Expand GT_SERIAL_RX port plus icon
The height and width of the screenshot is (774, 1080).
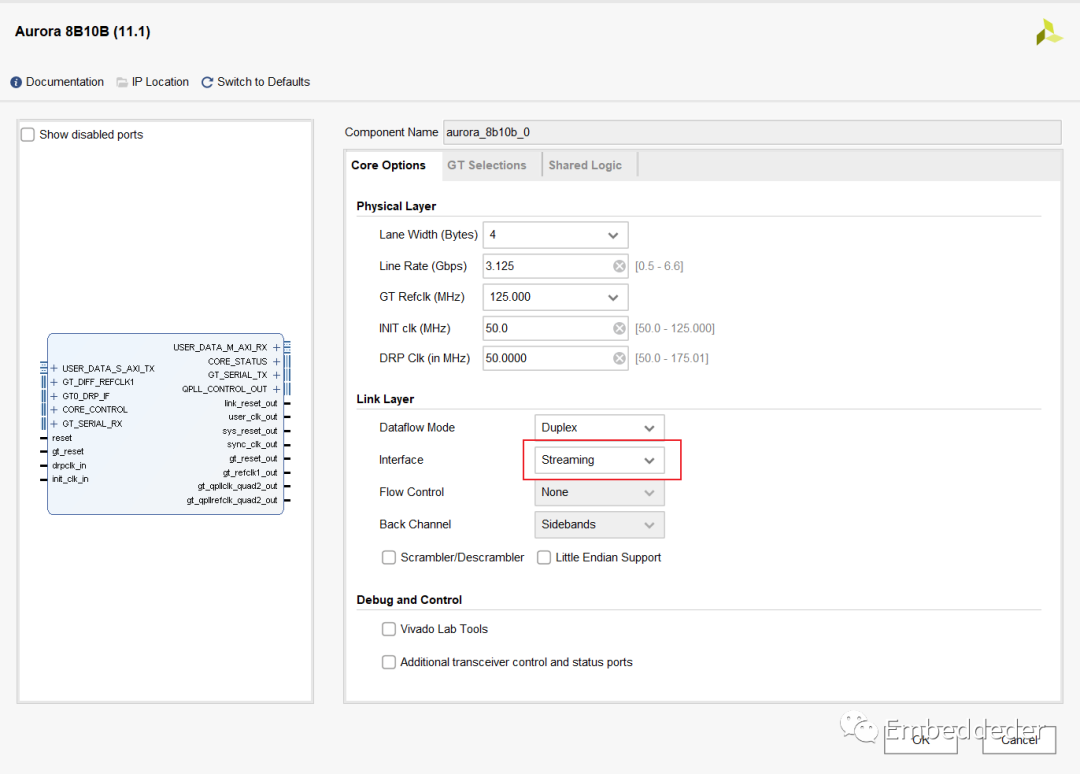point(54,423)
